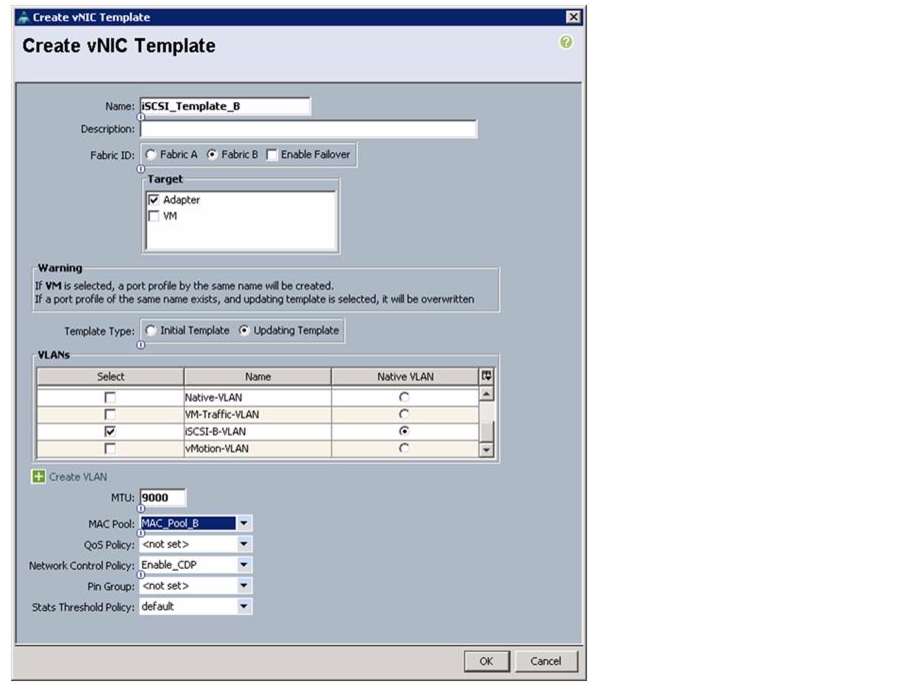Screen dimensions: 900x688
Task: Enable the Failover checkbox
Action: [272, 155]
